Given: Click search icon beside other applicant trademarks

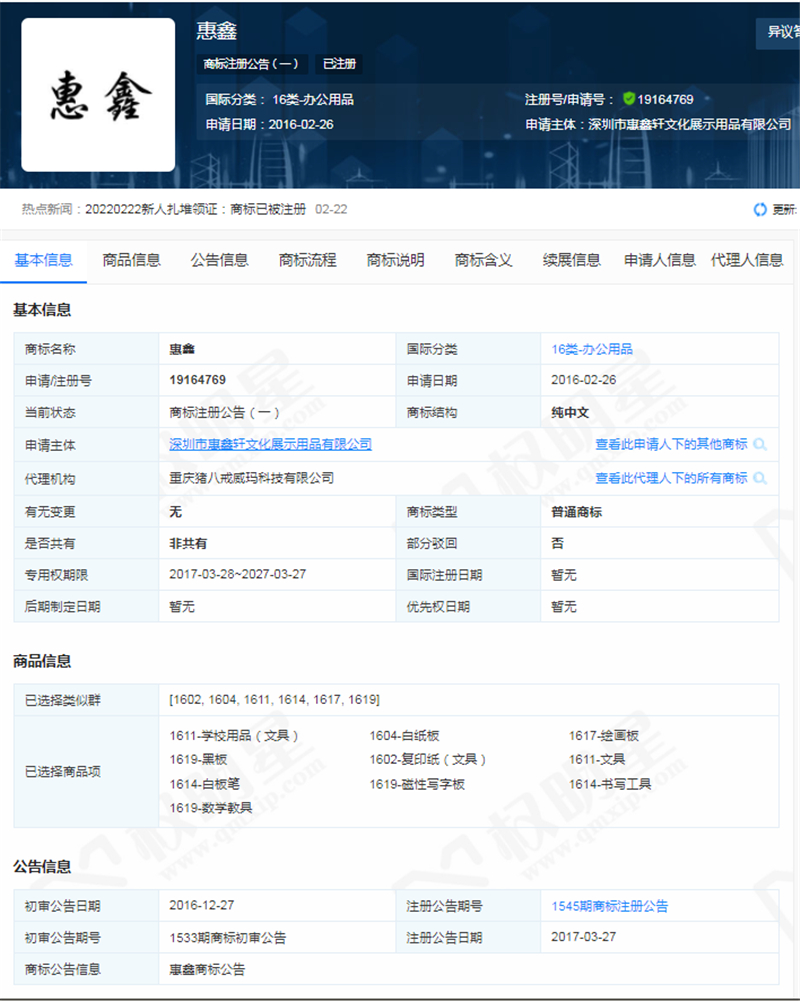Looking at the screenshot, I should coord(760,444).
